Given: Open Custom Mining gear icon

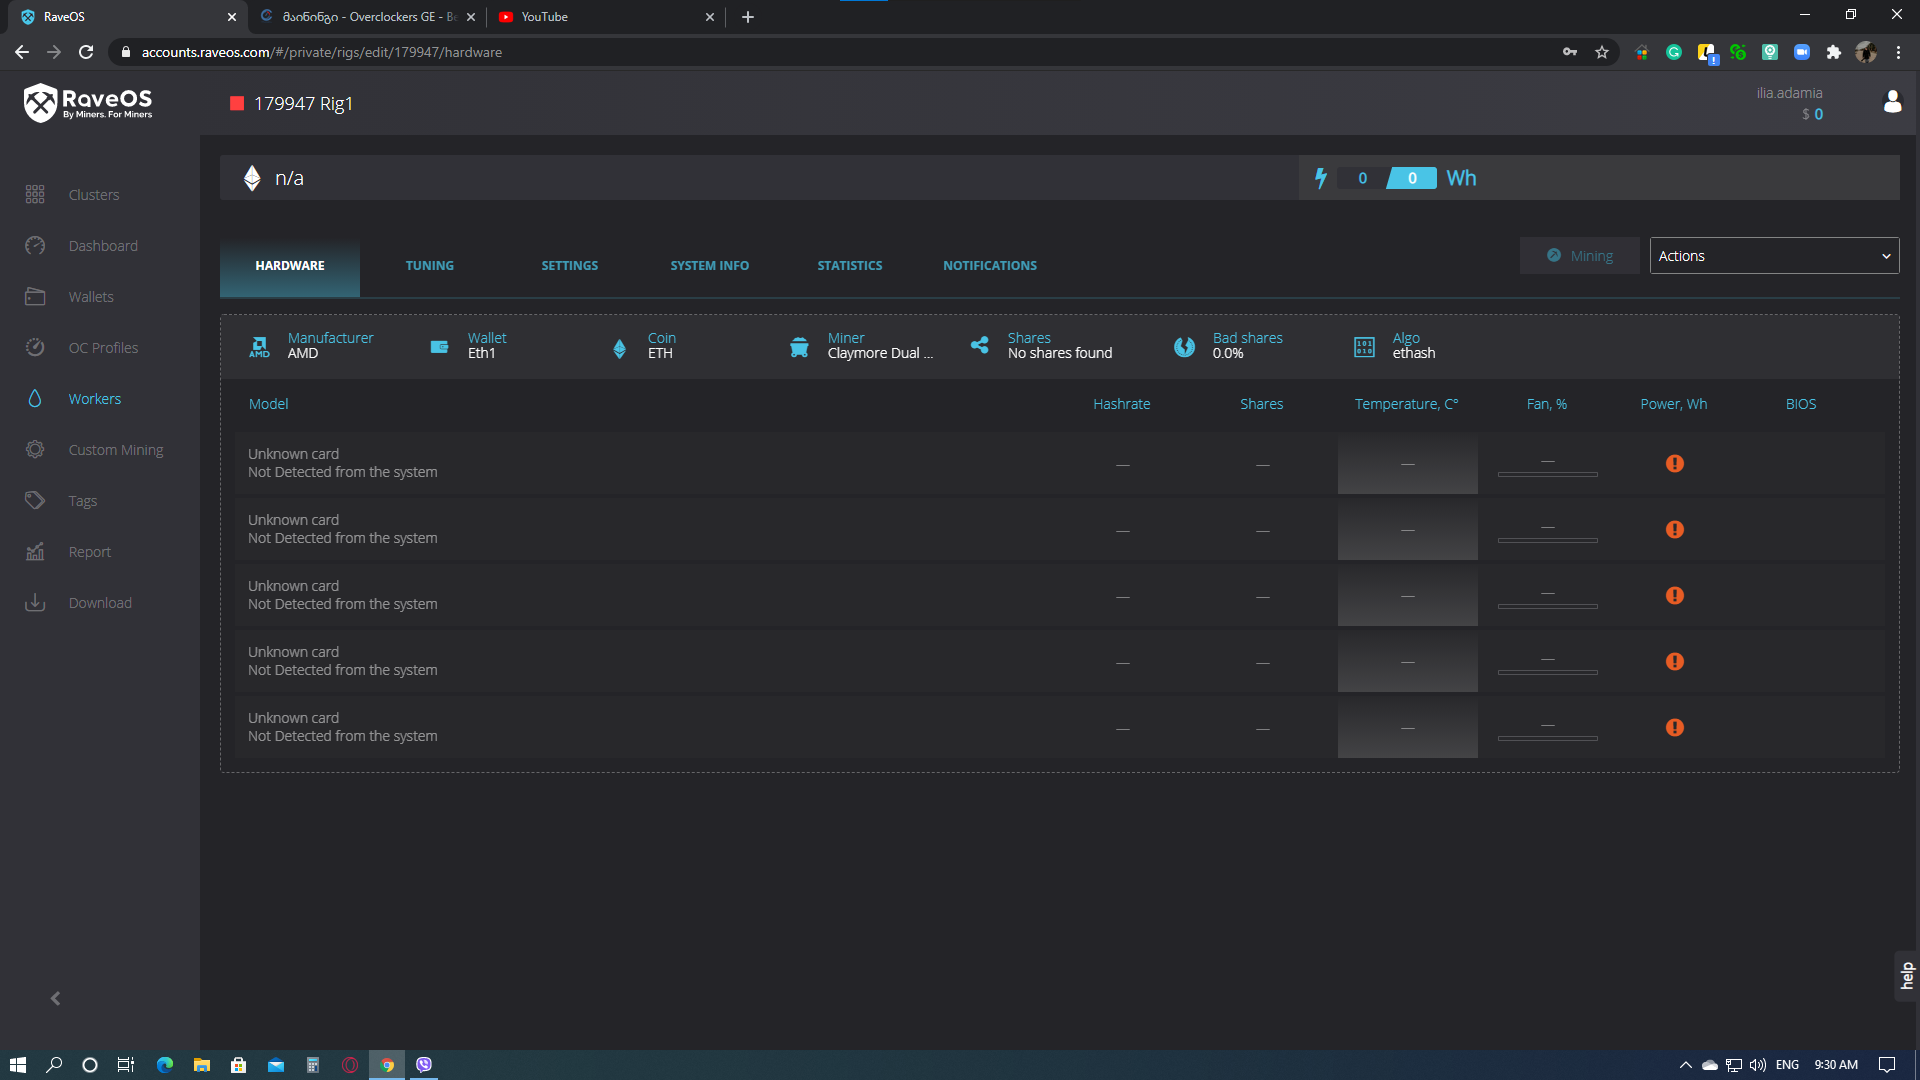Looking at the screenshot, I should [x=35, y=450].
